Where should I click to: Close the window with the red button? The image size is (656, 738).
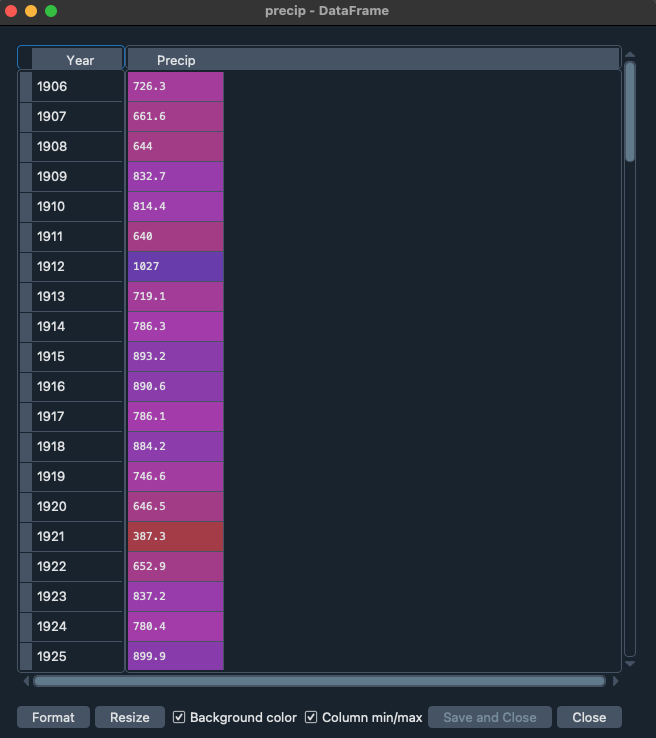point(11,11)
